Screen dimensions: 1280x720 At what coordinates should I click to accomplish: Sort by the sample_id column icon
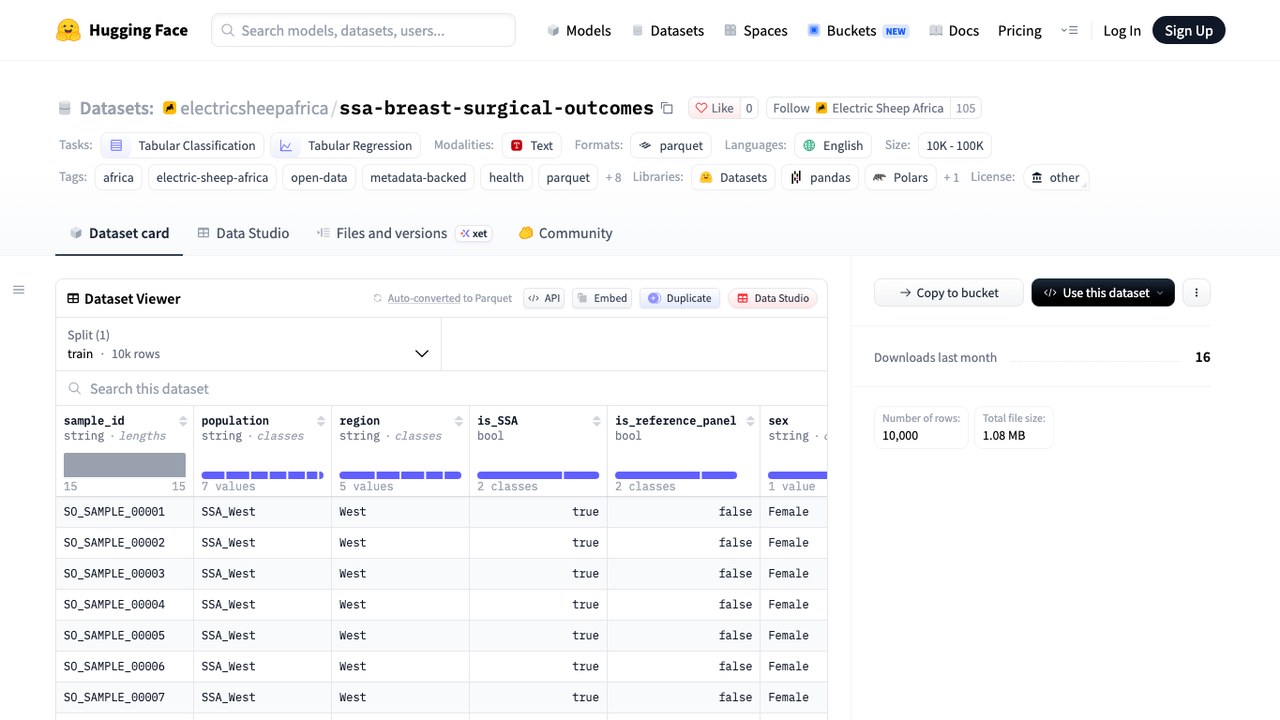pos(183,421)
